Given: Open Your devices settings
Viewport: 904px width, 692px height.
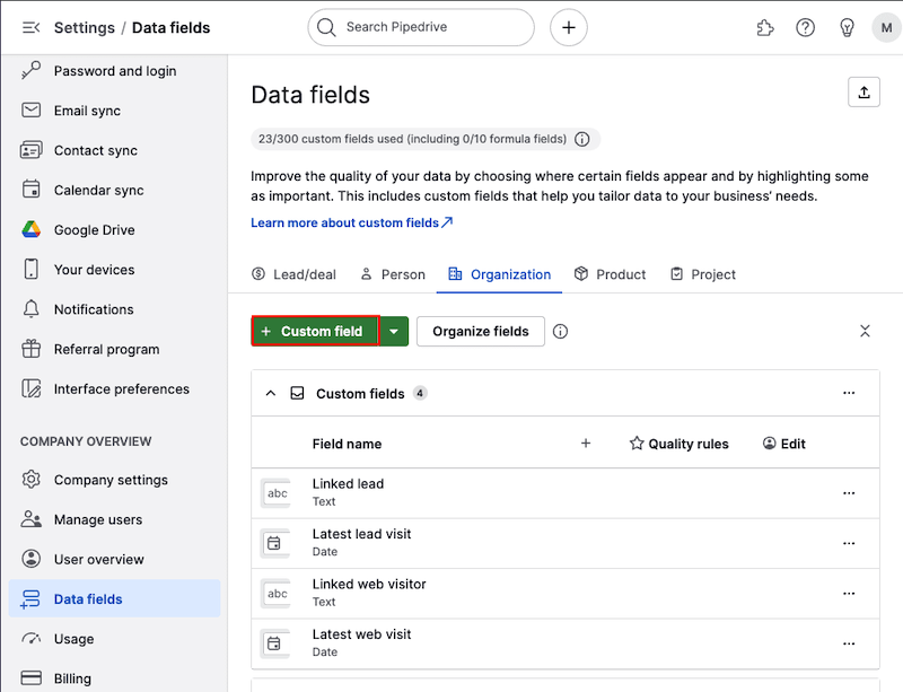Looking at the screenshot, I should [x=115, y=270].
